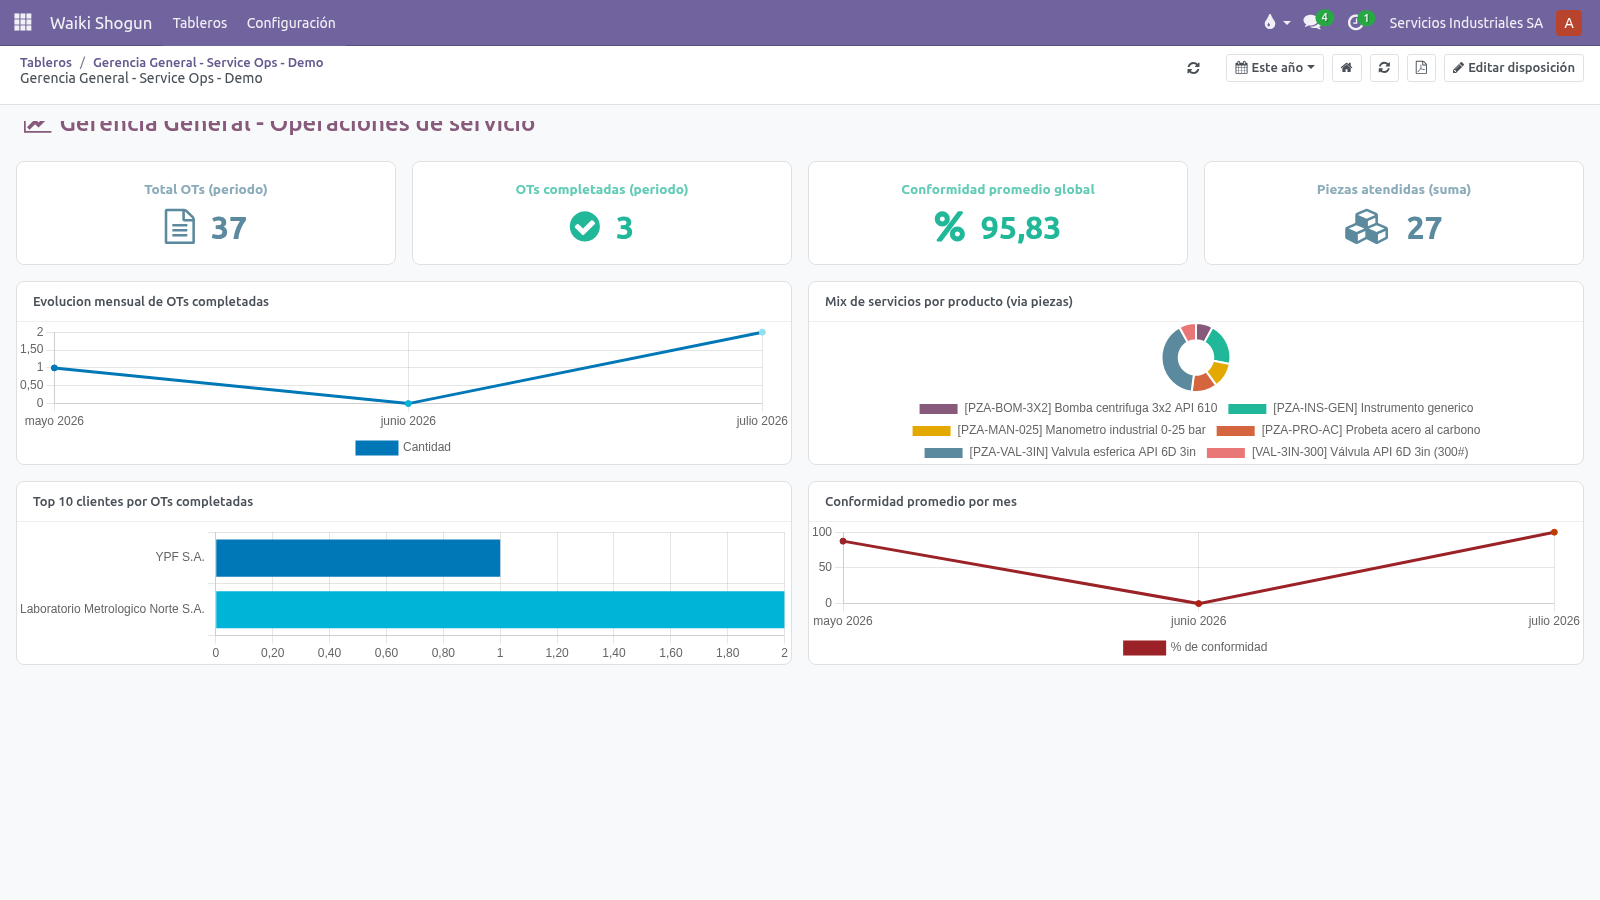This screenshot has height=900, width=1600.
Task: Click junio 2026 point on OTs completadas line
Action: click(x=408, y=403)
